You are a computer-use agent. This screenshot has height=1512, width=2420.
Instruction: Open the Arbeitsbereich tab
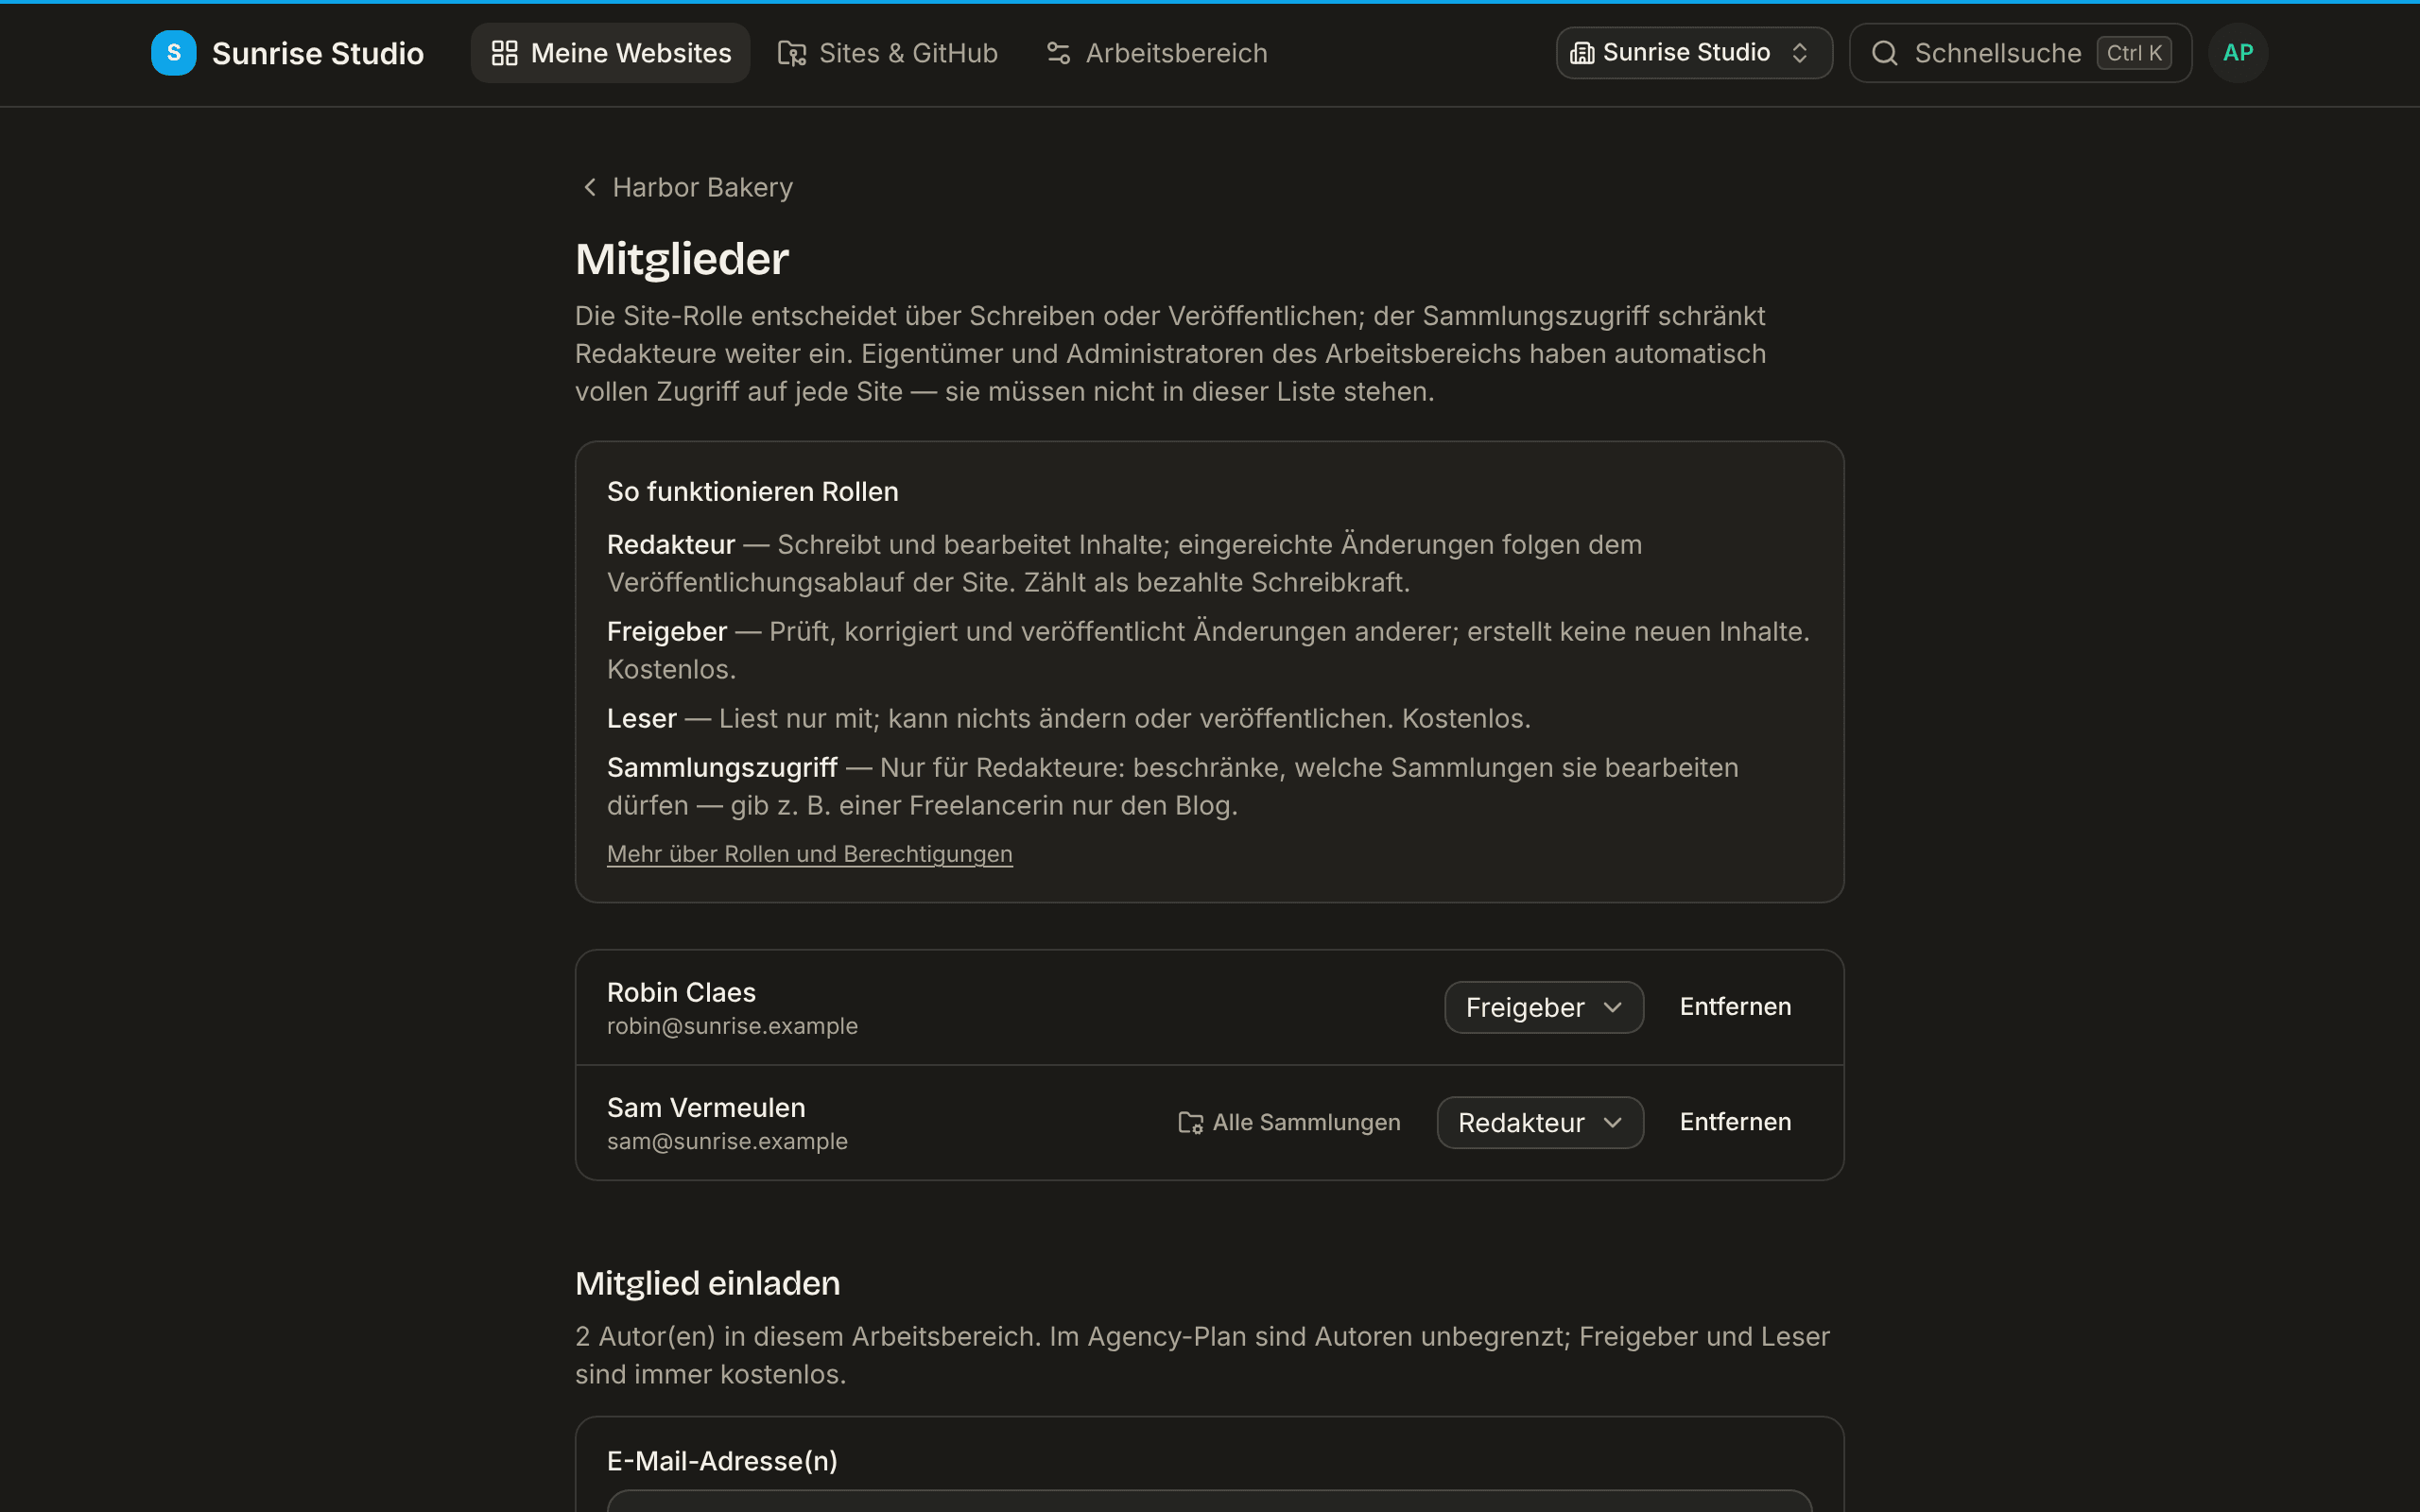click(1157, 53)
